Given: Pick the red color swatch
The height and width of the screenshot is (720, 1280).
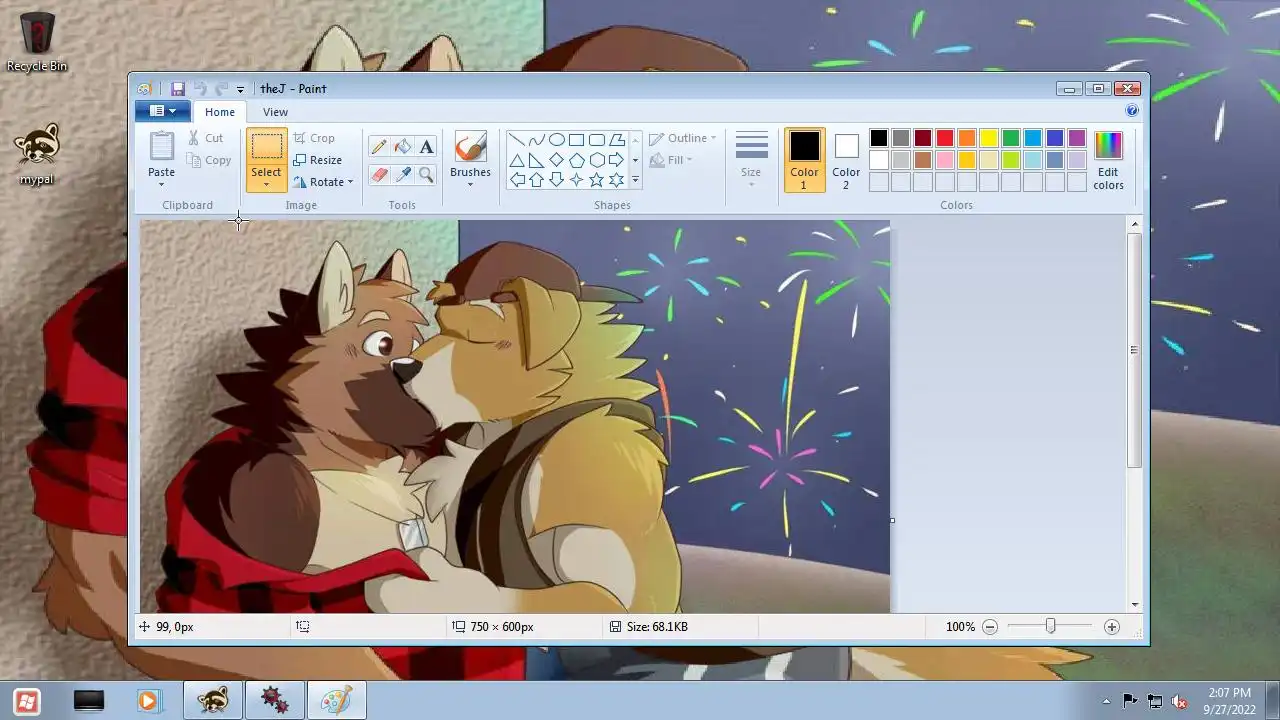Looking at the screenshot, I should click(945, 138).
